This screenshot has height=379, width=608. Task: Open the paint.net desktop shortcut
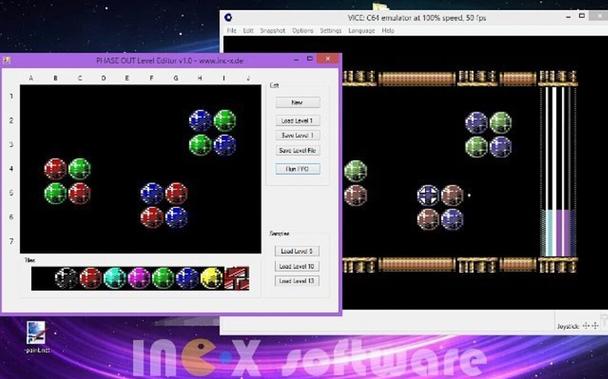tap(36, 337)
